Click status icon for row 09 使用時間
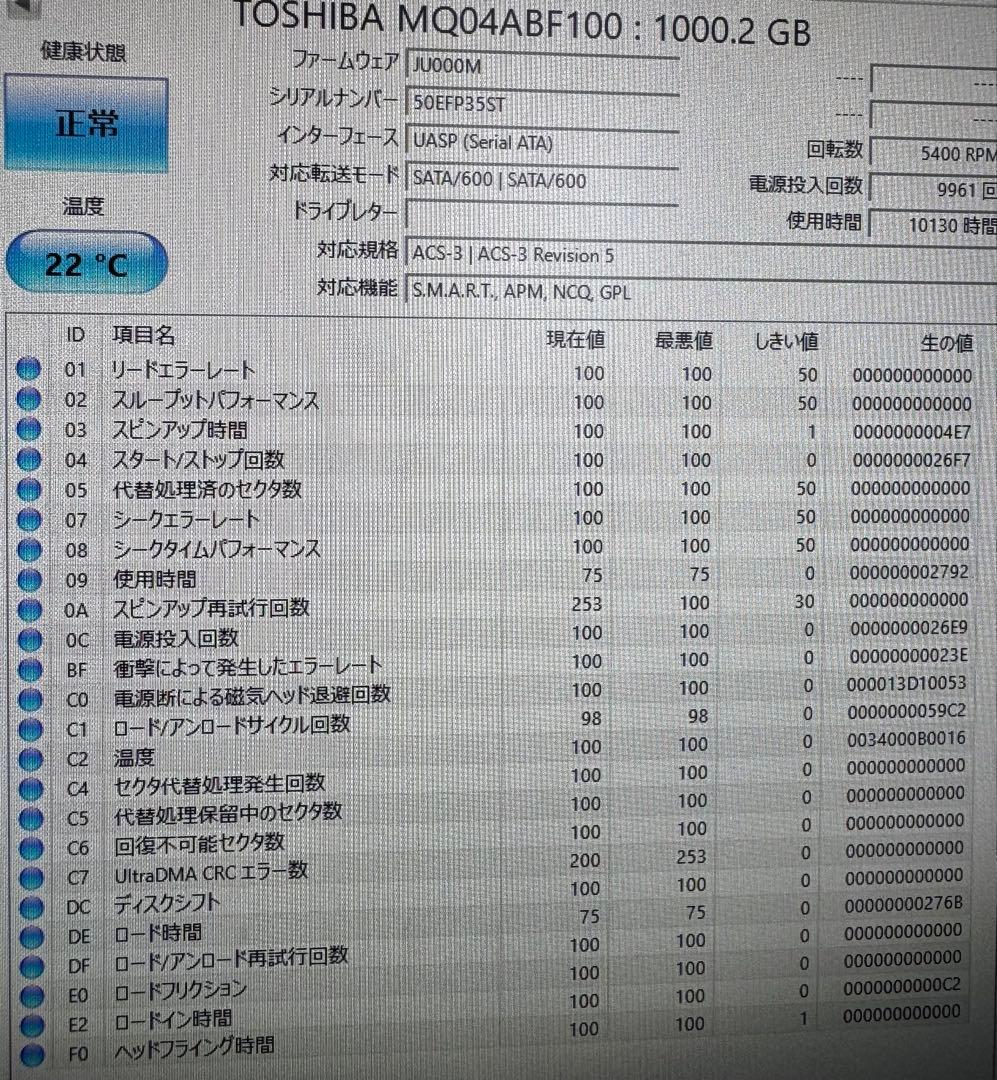The width and height of the screenshot is (997, 1080). click(x=29, y=580)
